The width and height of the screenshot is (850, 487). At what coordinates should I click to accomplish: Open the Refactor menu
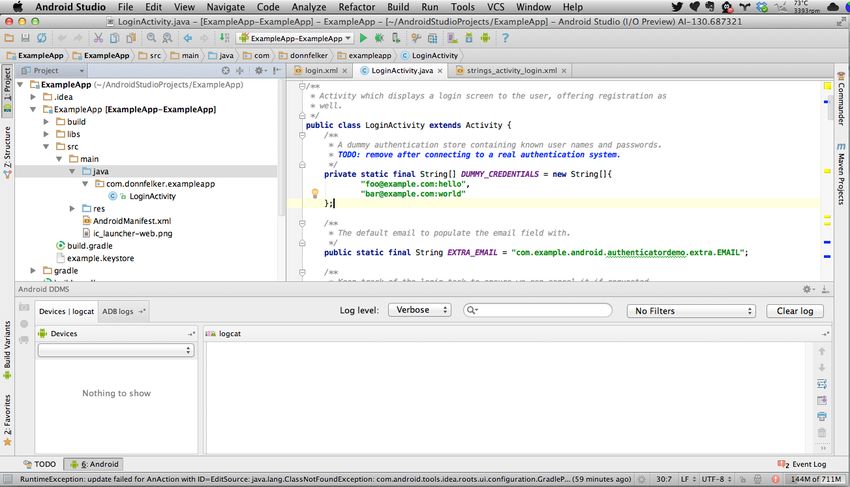pyautogui.click(x=356, y=7)
